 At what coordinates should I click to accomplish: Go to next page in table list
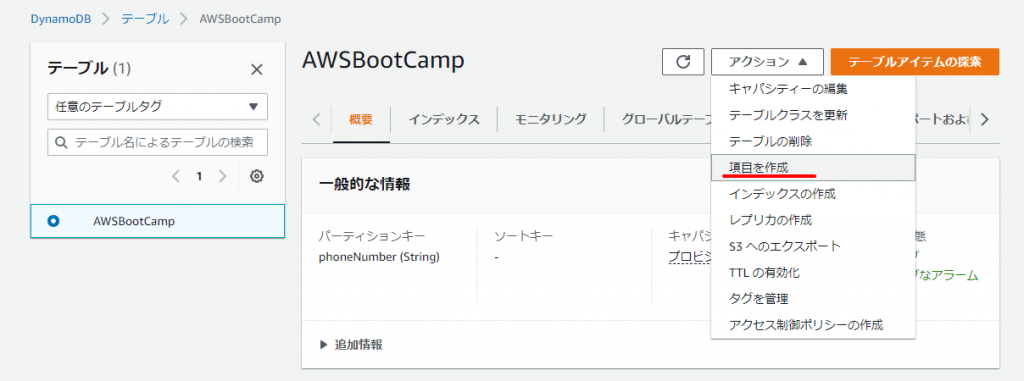tap(223, 176)
